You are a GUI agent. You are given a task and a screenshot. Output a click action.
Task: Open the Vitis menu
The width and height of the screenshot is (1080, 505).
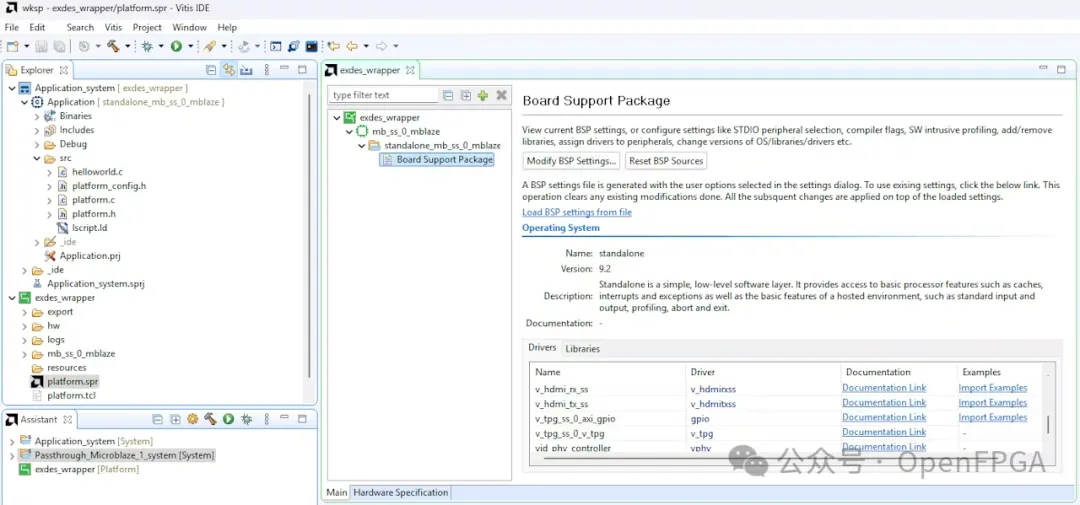(x=113, y=28)
